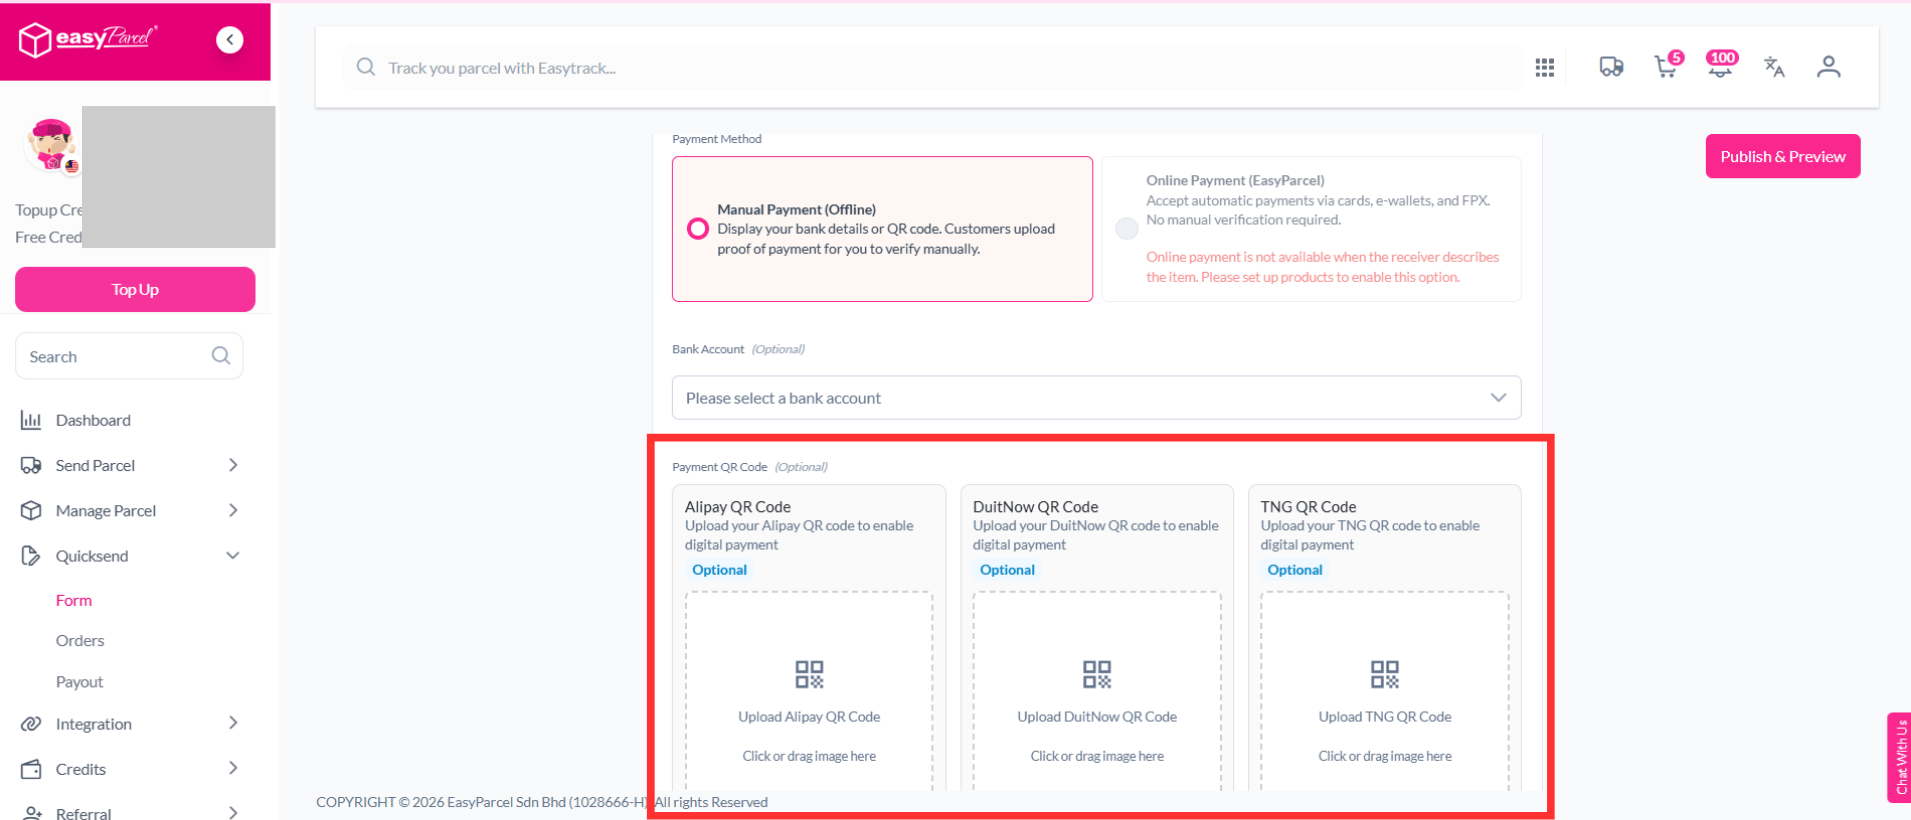Open notifications bell showing 100
The height and width of the screenshot is (820, 1911).
(x=1721, y=64)
